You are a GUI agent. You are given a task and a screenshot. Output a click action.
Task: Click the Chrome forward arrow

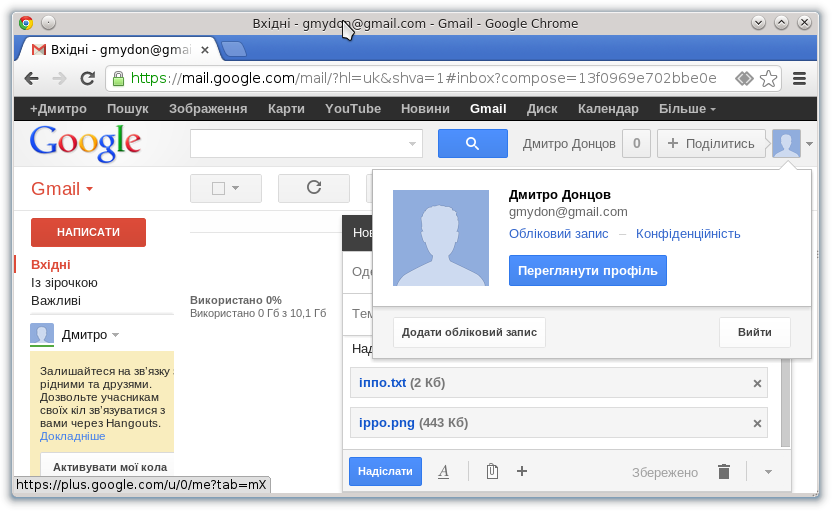click(x=60, y=79)
